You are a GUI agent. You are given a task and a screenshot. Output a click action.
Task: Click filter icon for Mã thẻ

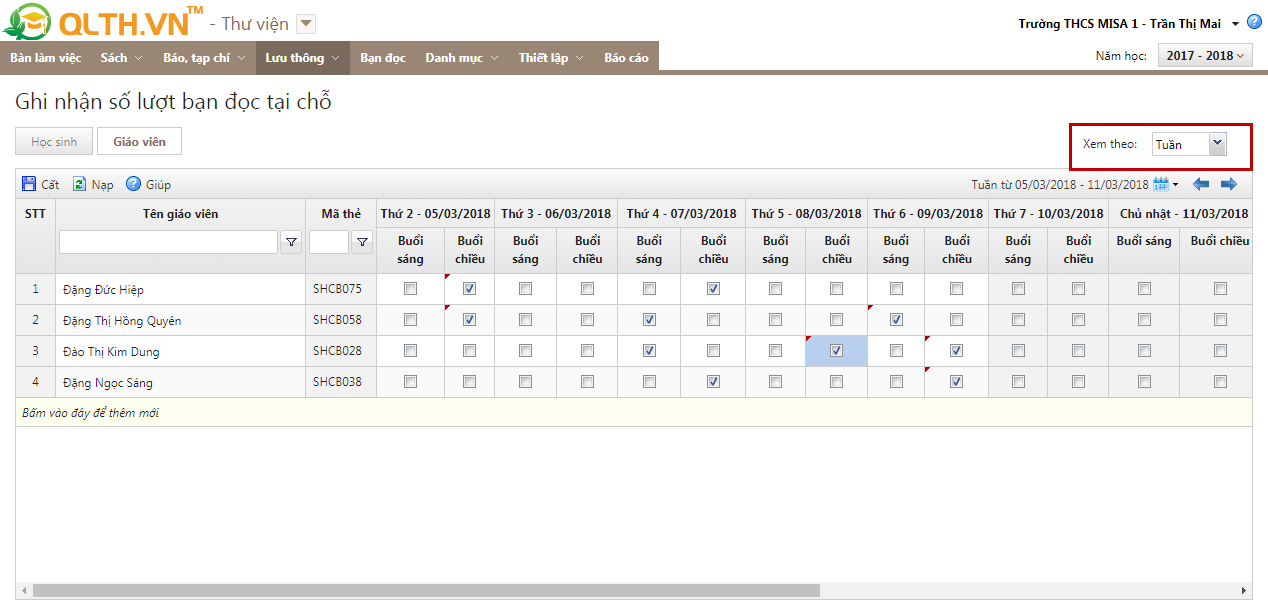point(363,241)
